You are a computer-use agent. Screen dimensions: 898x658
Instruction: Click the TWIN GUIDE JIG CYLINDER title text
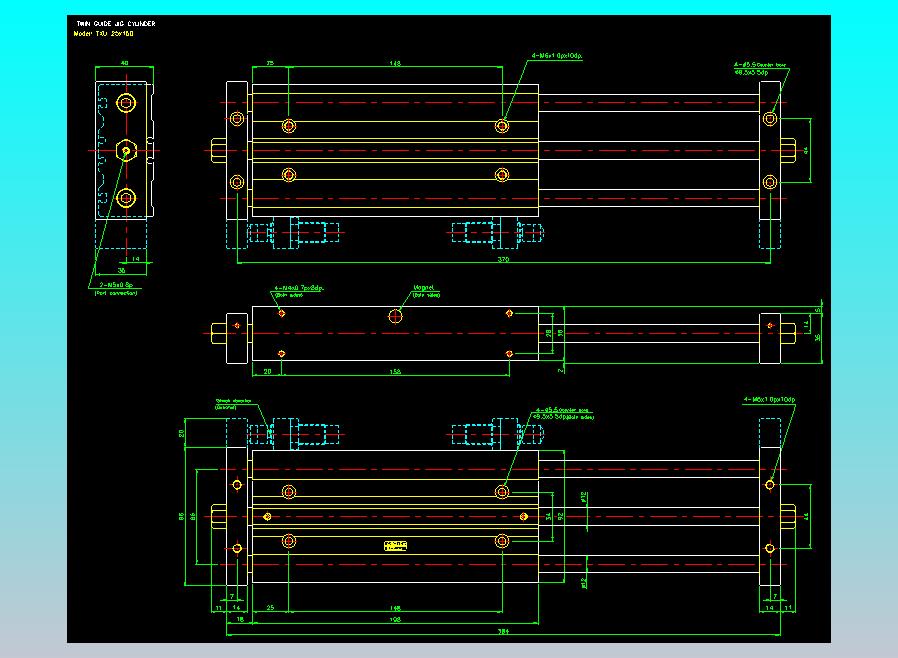116,23
